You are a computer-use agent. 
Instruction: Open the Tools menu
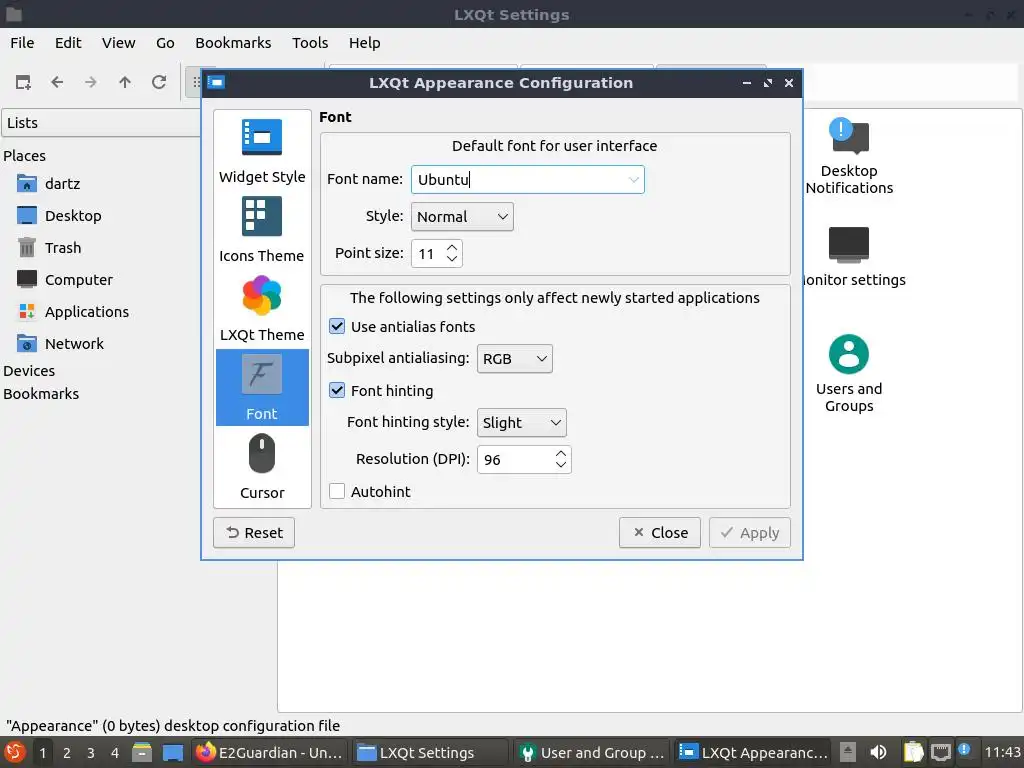coord(310,43)
